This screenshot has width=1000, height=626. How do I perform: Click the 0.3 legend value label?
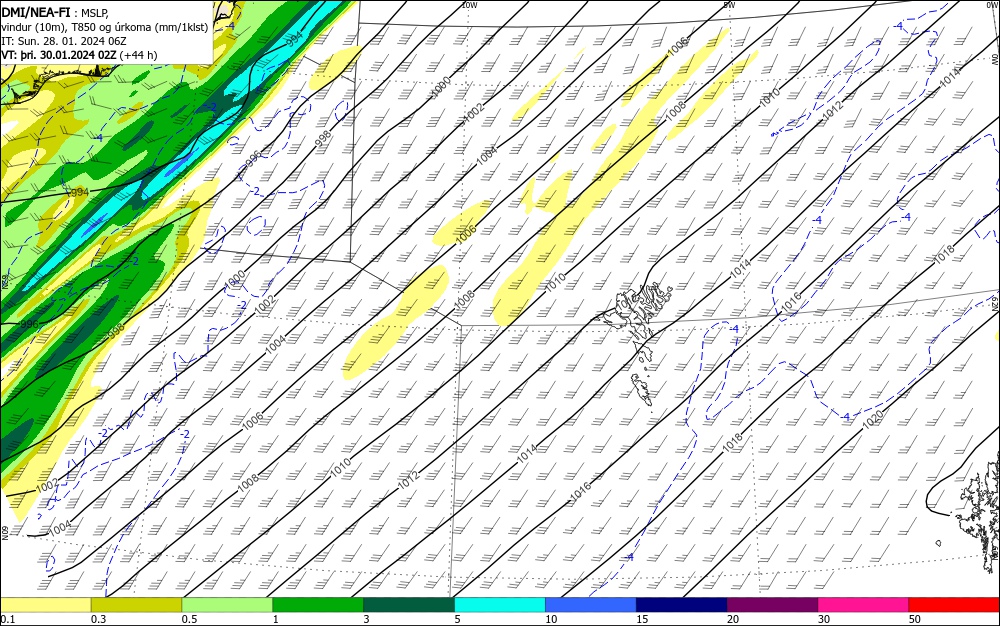click(98, 619)
